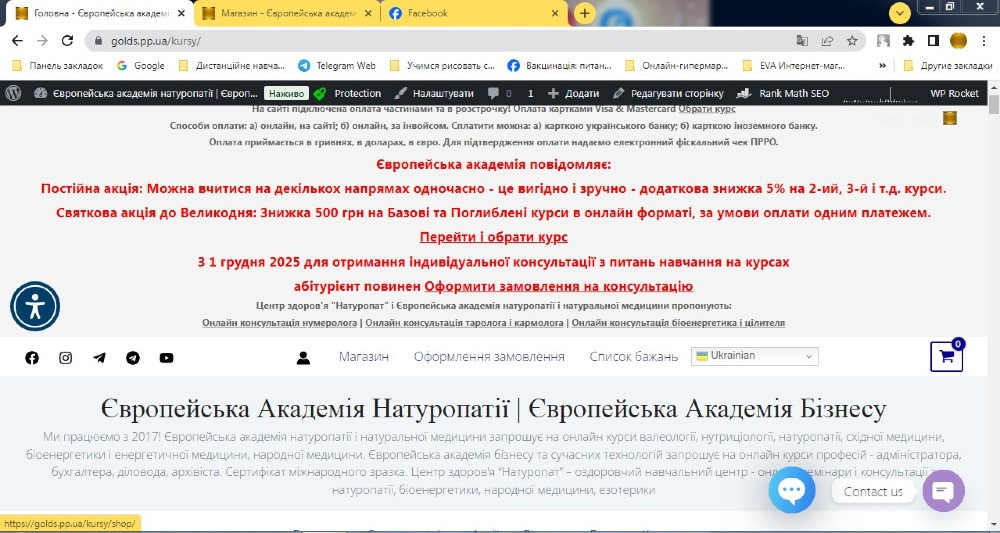Screen dimensions: 1000x533
Task: Toggle the browser side panel icon
Action: point(933,41)
